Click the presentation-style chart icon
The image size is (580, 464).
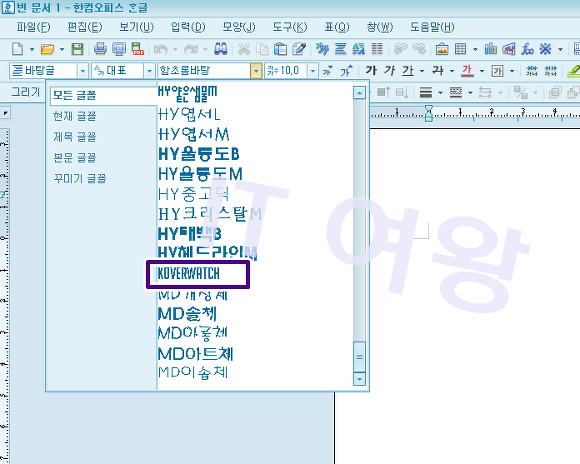click(509, 49)
